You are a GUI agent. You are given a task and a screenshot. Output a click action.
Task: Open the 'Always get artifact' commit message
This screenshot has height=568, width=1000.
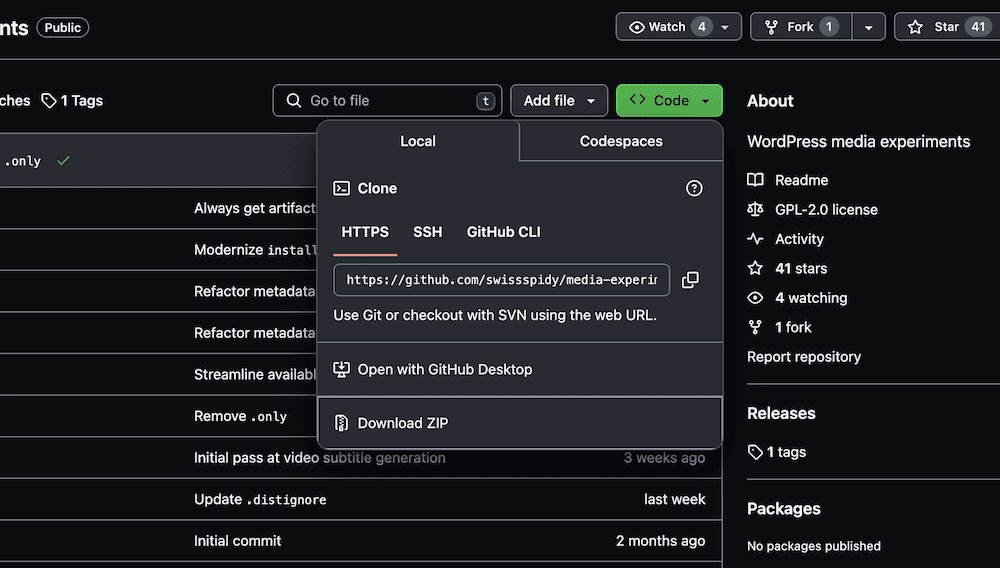pos(255,208)
